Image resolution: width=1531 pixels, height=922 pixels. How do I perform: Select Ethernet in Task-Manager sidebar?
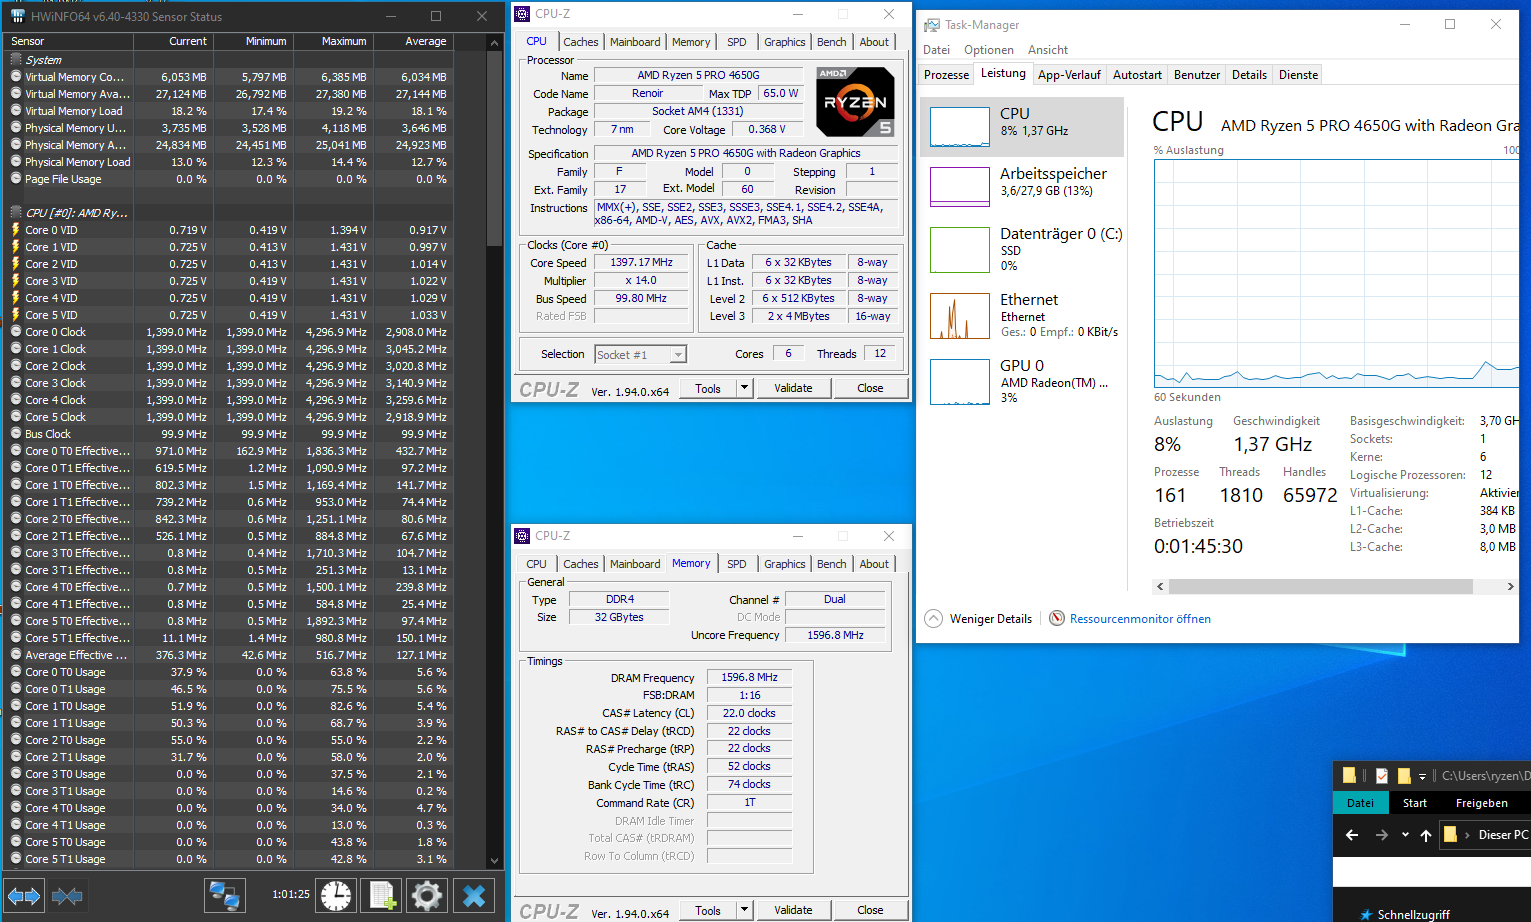pos(1022,315)
